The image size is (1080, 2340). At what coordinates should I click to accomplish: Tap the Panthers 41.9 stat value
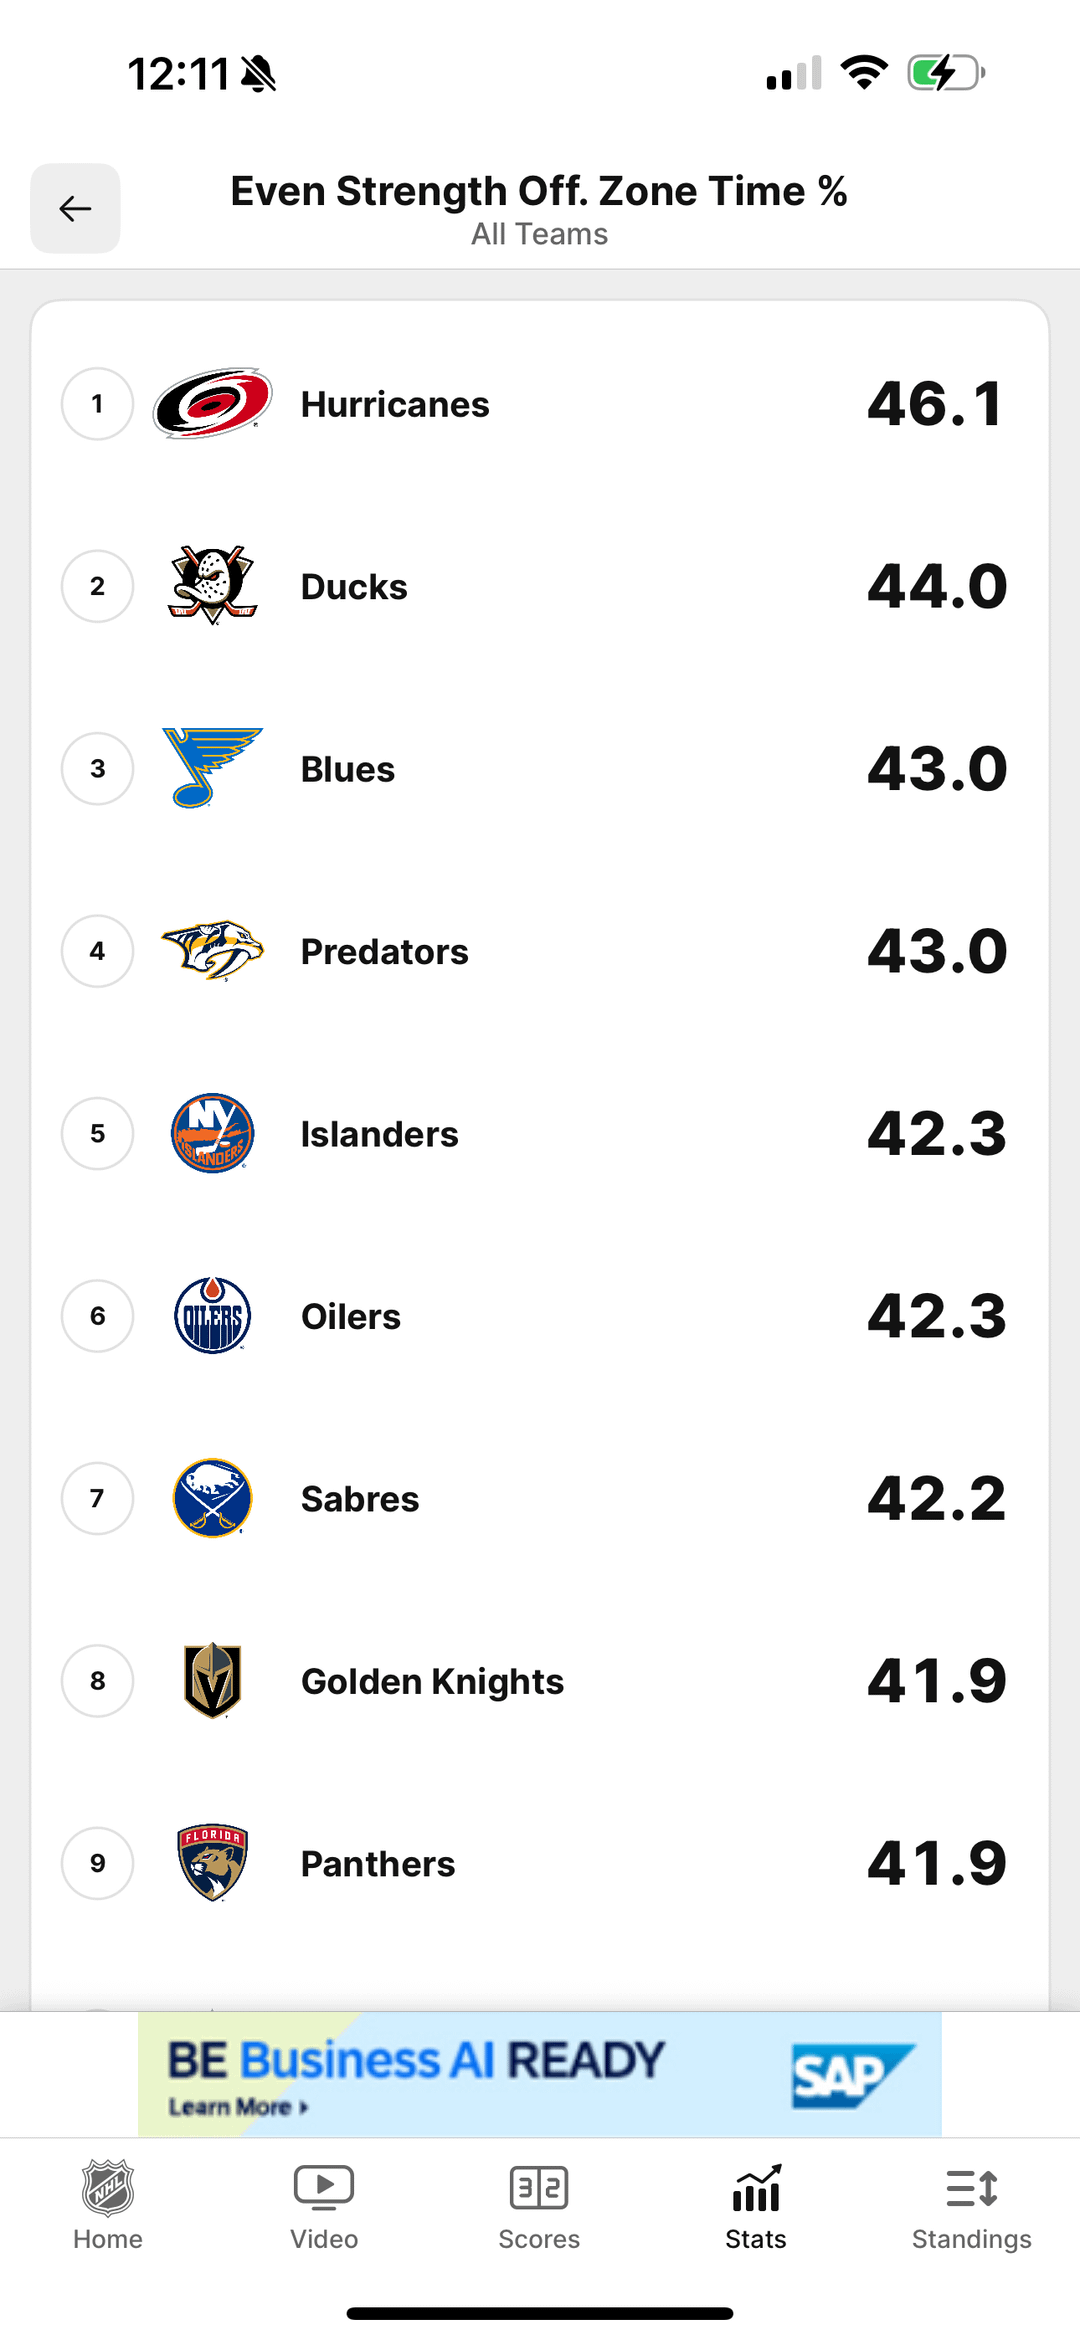[x=936, y=1863]
